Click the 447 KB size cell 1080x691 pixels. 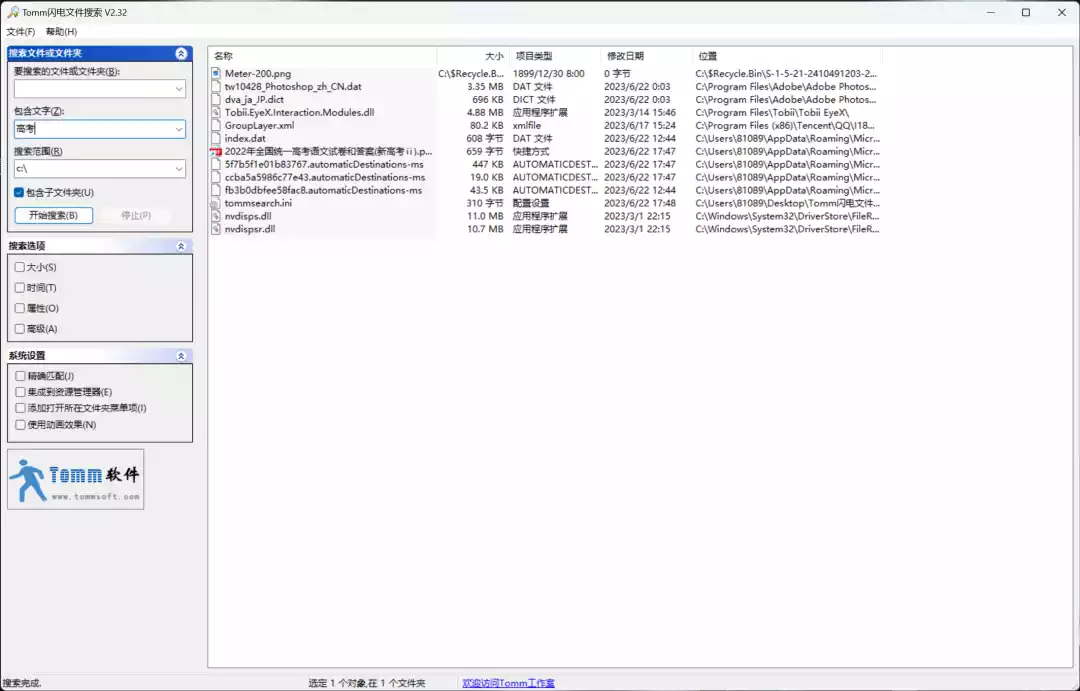[488, 164]
